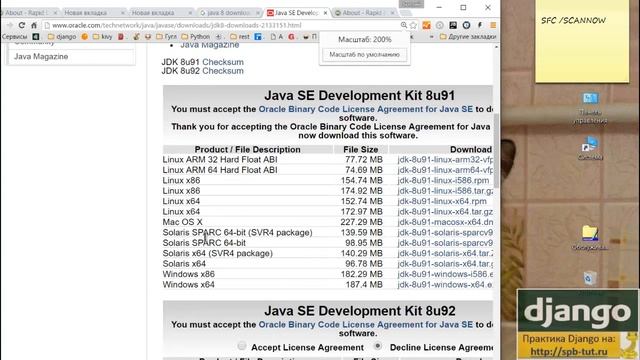Image resolution: width=640 pixels, height=360 pixels.
Task: Click the orange extension icon beside the star
Action: click(426, 25)
